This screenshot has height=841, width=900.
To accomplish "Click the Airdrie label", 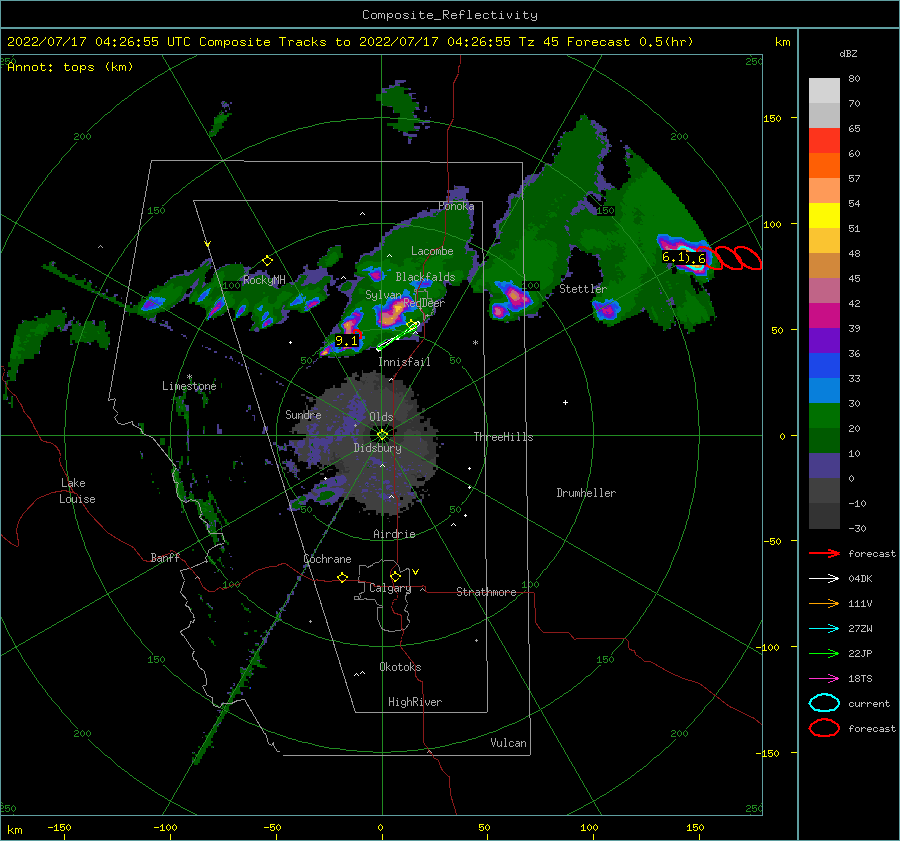I will pos(394,534).
